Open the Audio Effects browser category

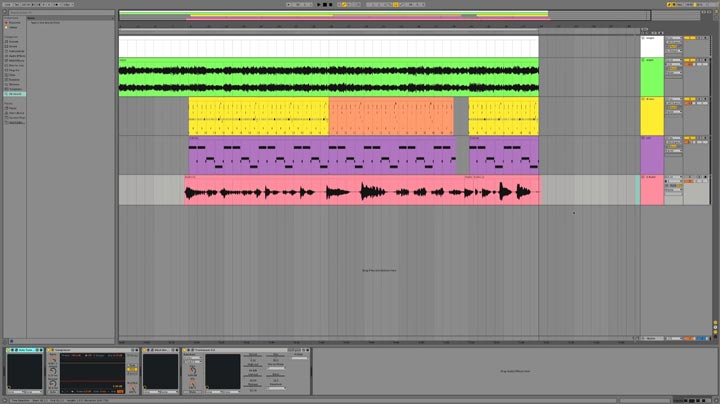[x=17, y=56]
